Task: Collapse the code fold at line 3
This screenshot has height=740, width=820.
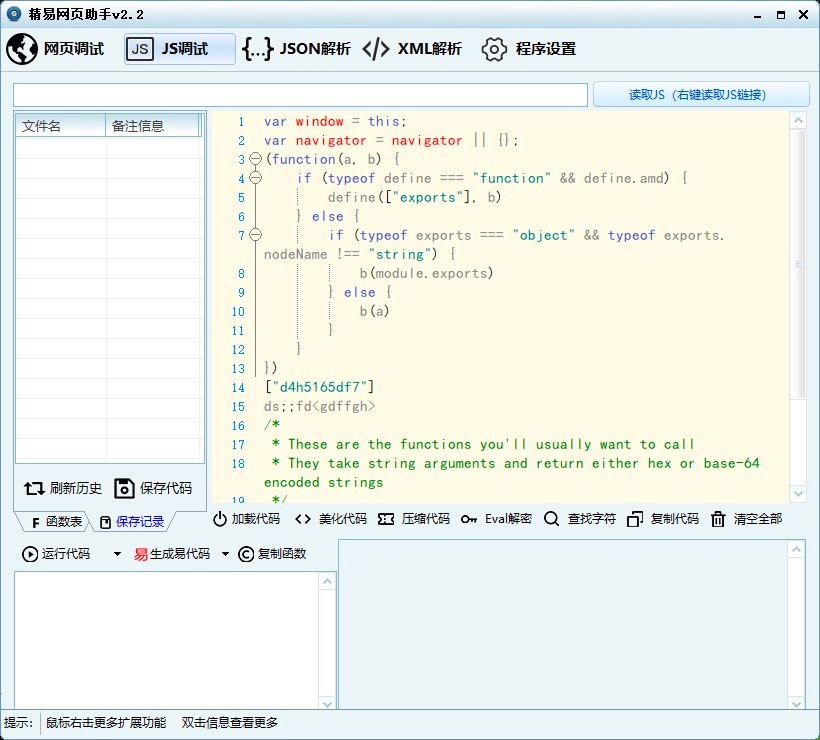Action: (255, 159)
